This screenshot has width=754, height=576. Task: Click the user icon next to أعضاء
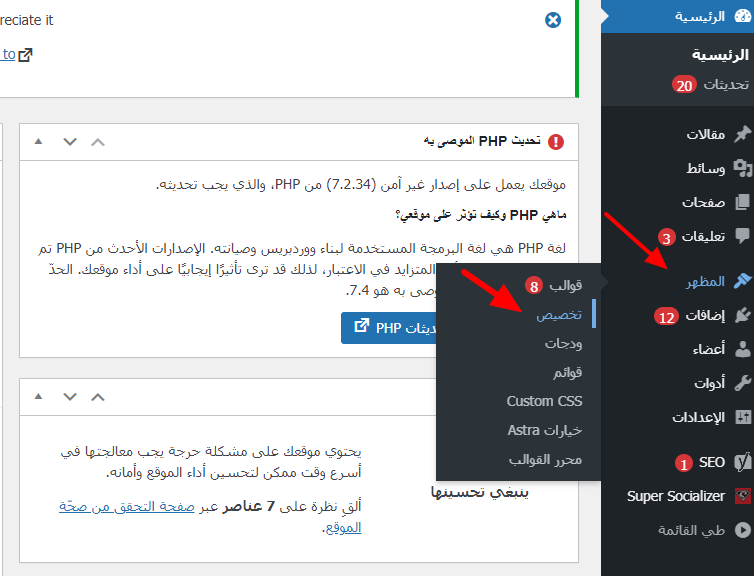tap(743, 349)
